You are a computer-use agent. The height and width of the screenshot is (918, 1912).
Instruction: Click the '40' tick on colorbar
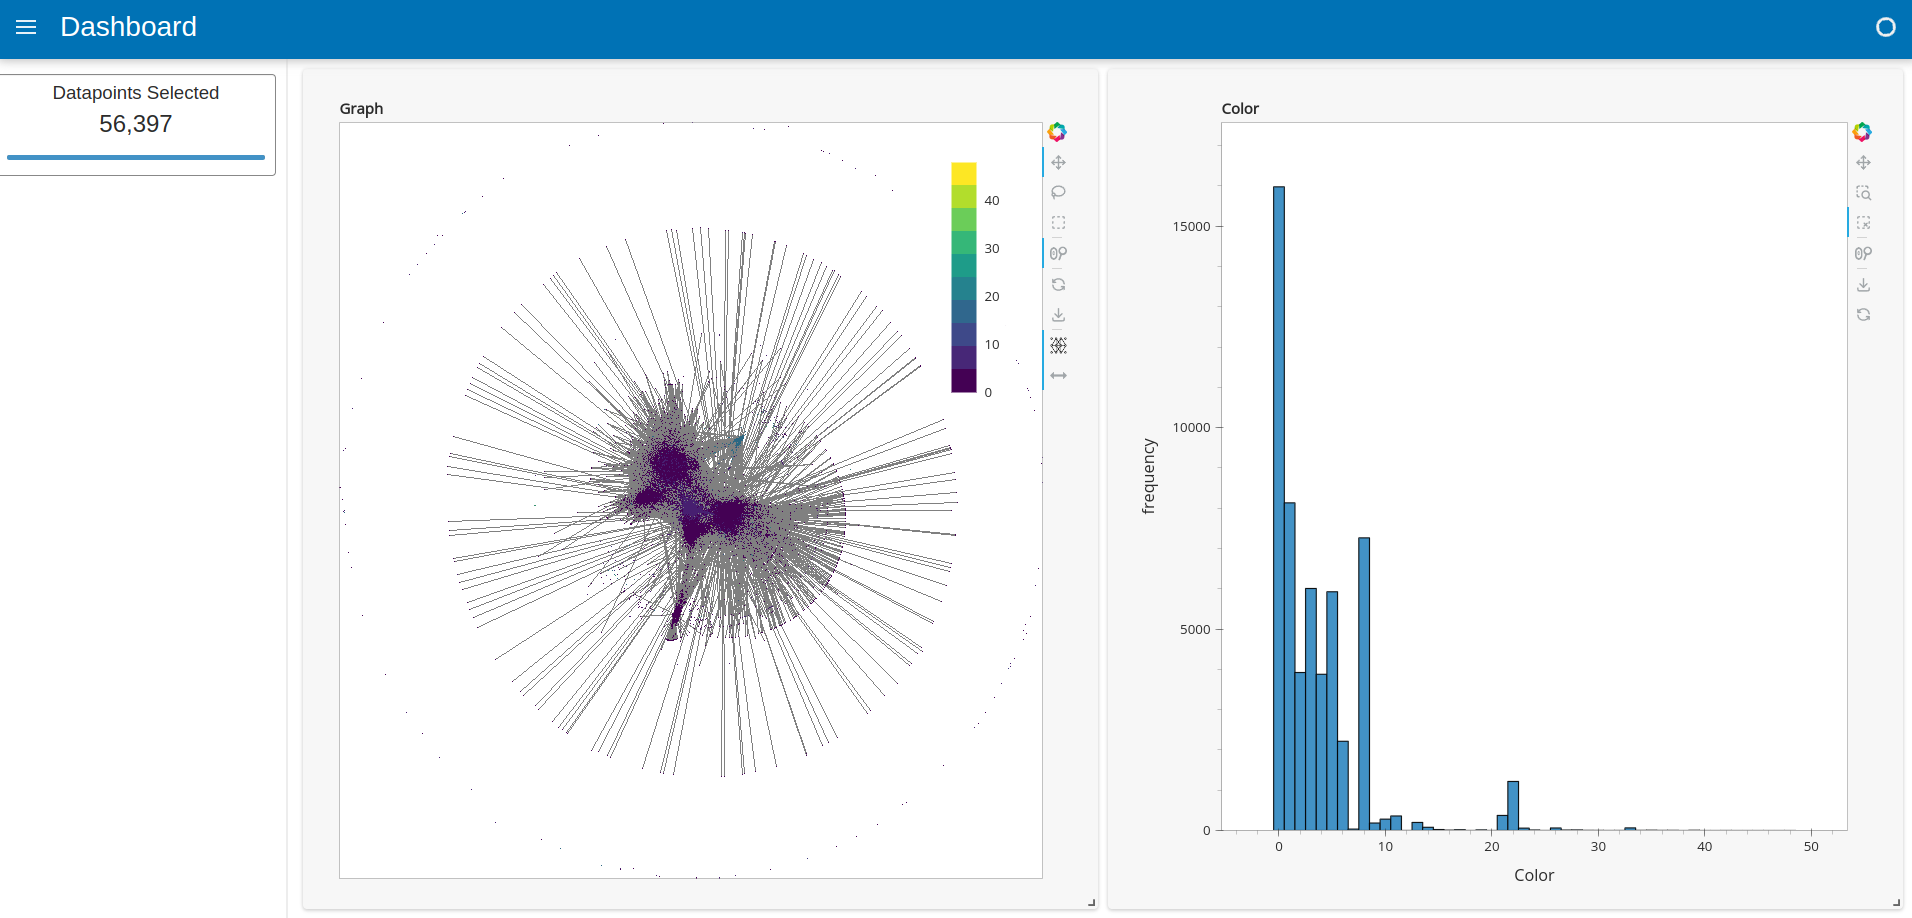point(992,201)
